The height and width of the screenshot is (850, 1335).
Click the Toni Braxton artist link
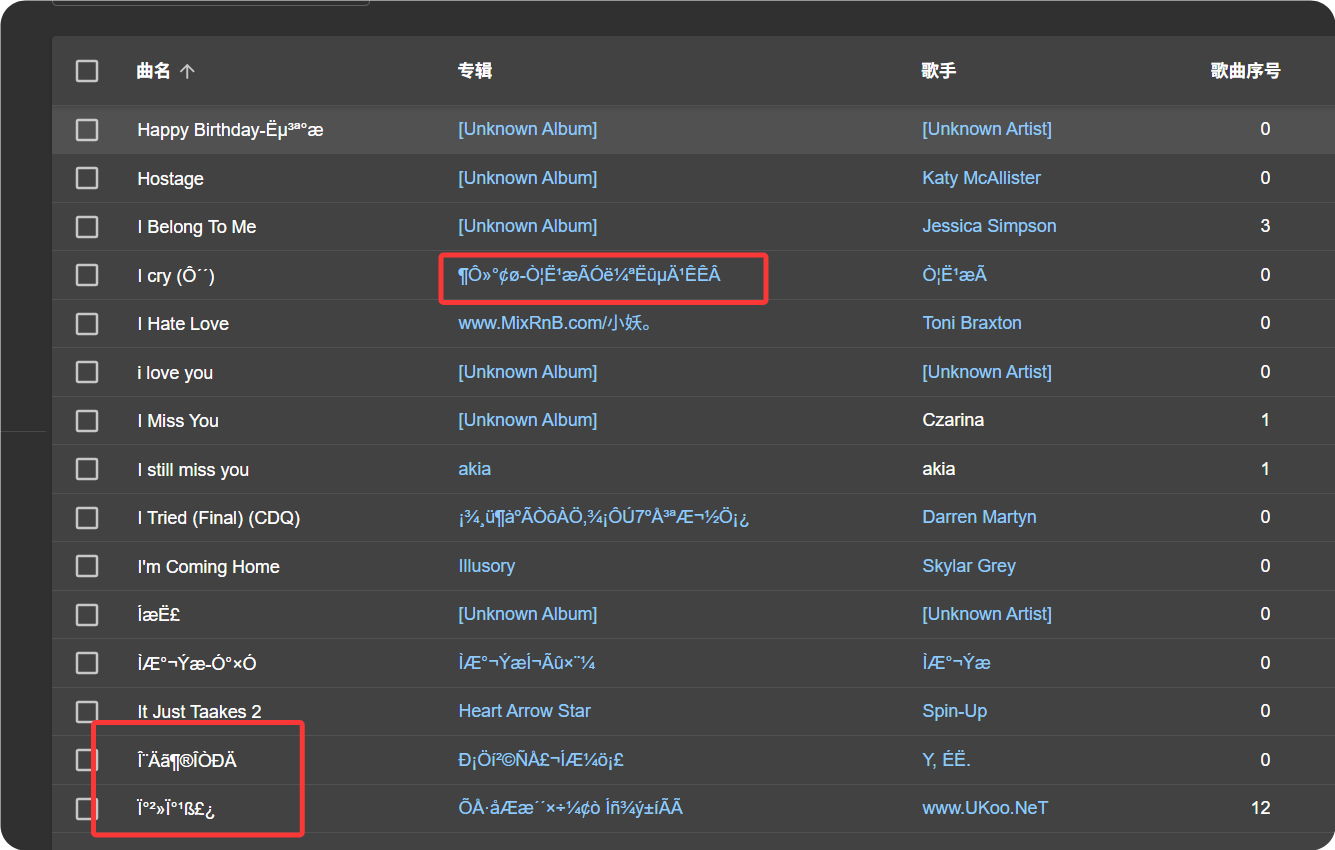tap(971, 323)
